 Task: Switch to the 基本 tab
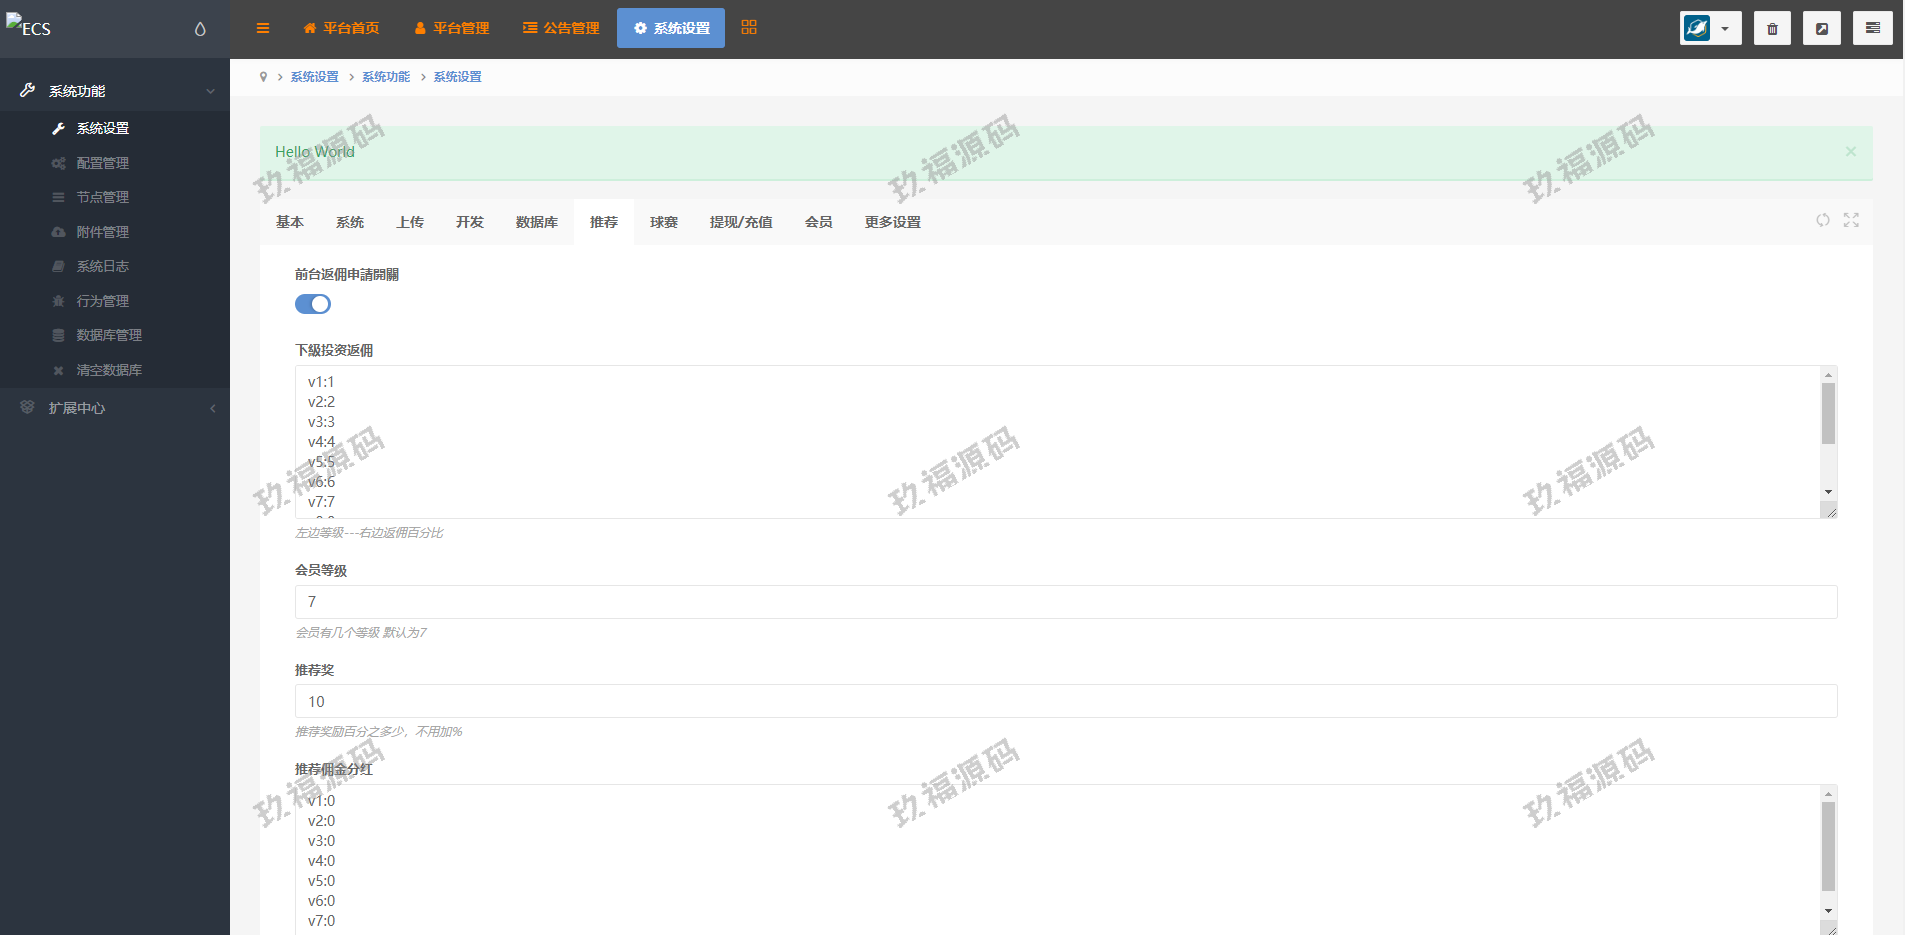pos(290,222)
